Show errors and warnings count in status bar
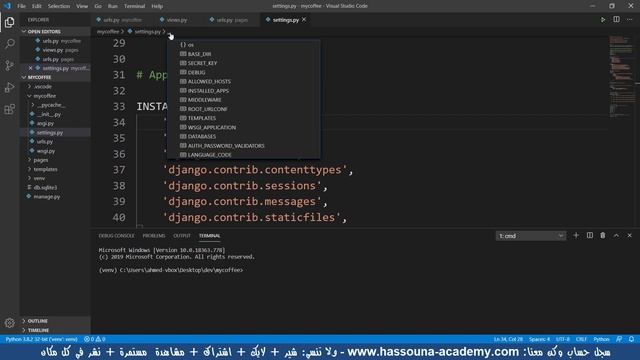640x360 pixels. (95, 339)
